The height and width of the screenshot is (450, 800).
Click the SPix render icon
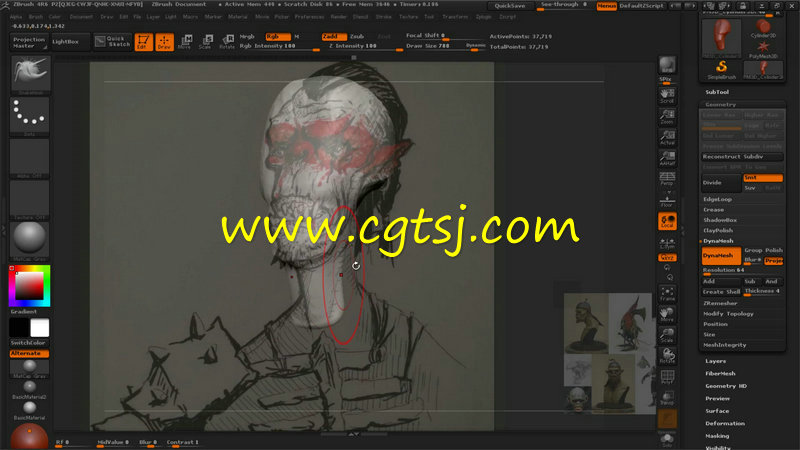coord(667,68)
